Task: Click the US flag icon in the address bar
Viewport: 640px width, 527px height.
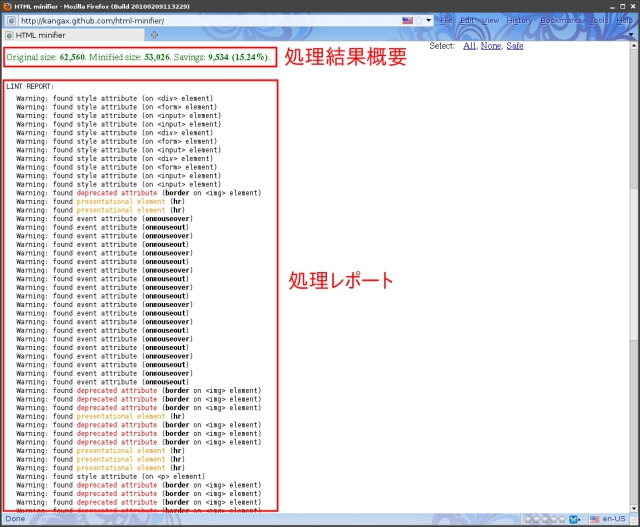Action: tap(407, 20)
